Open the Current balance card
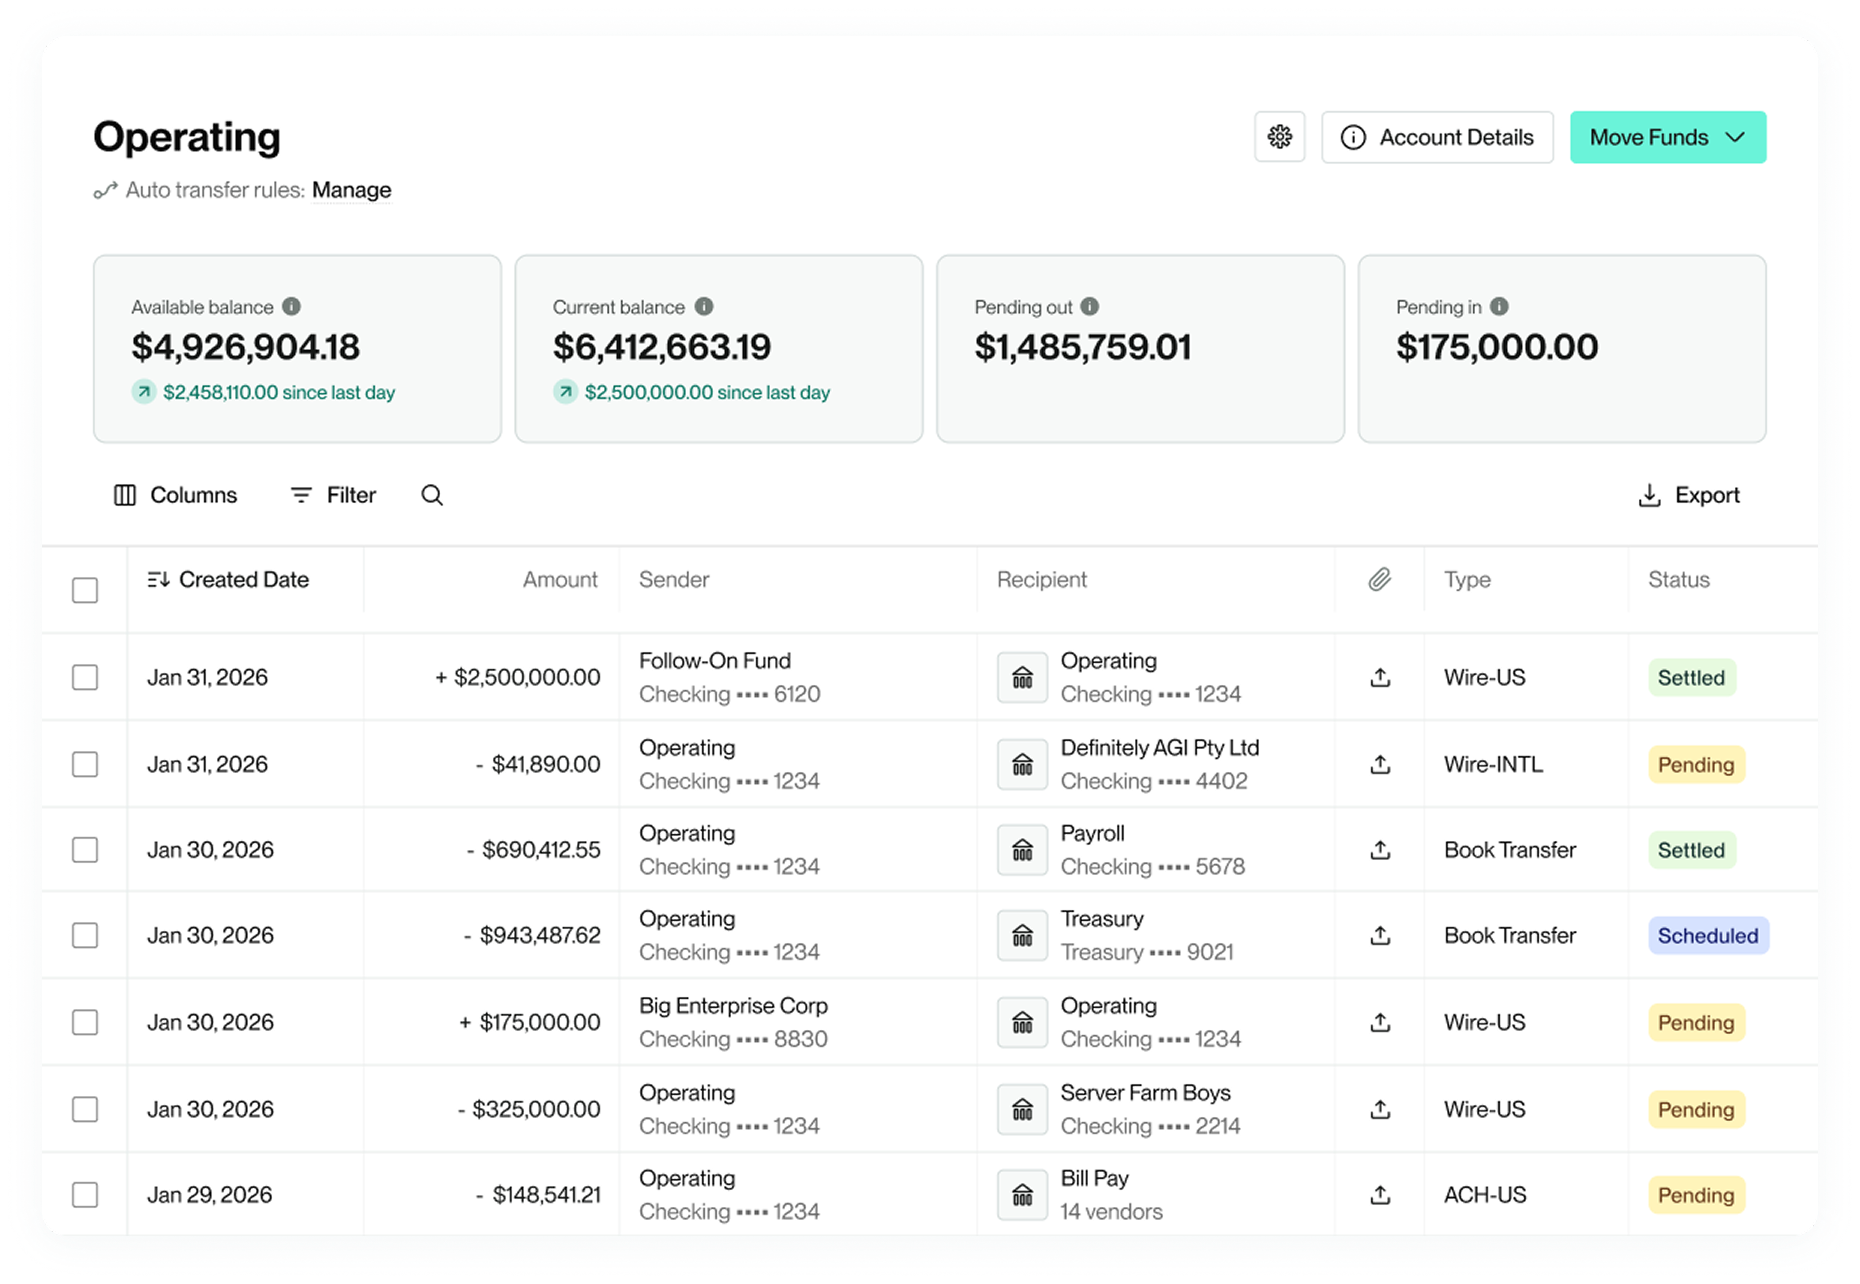 [719, 348]
